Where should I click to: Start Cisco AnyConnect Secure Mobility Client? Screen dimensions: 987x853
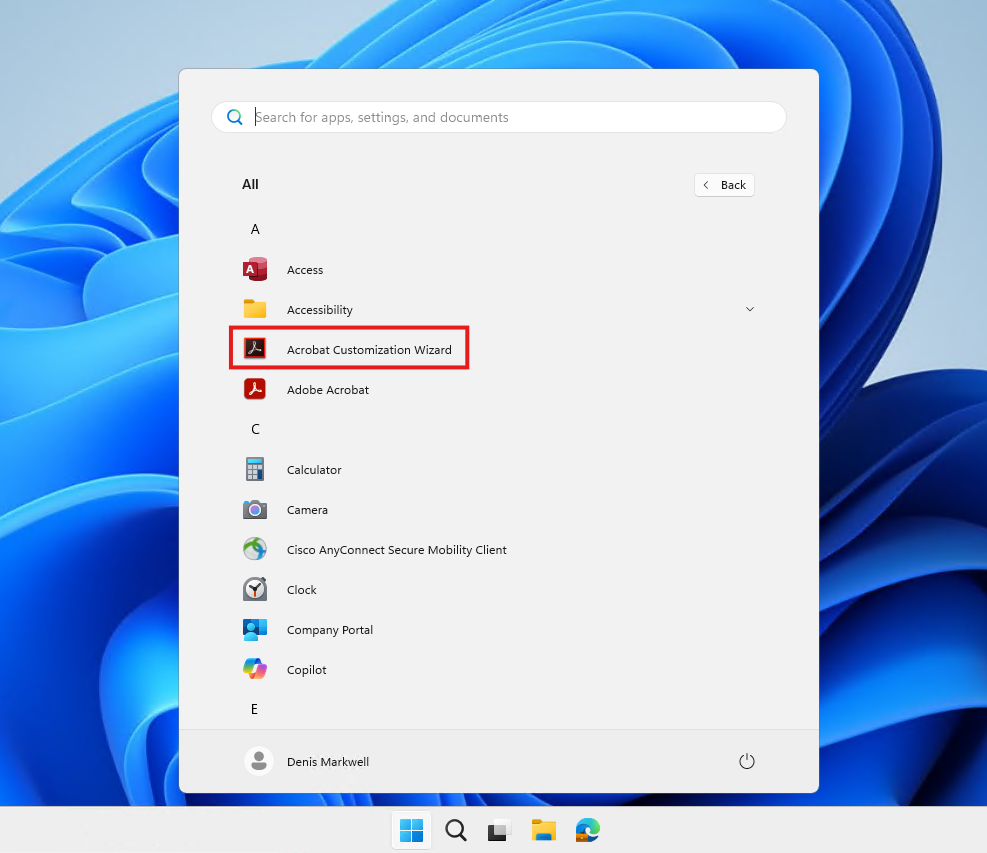pos(396,550)
